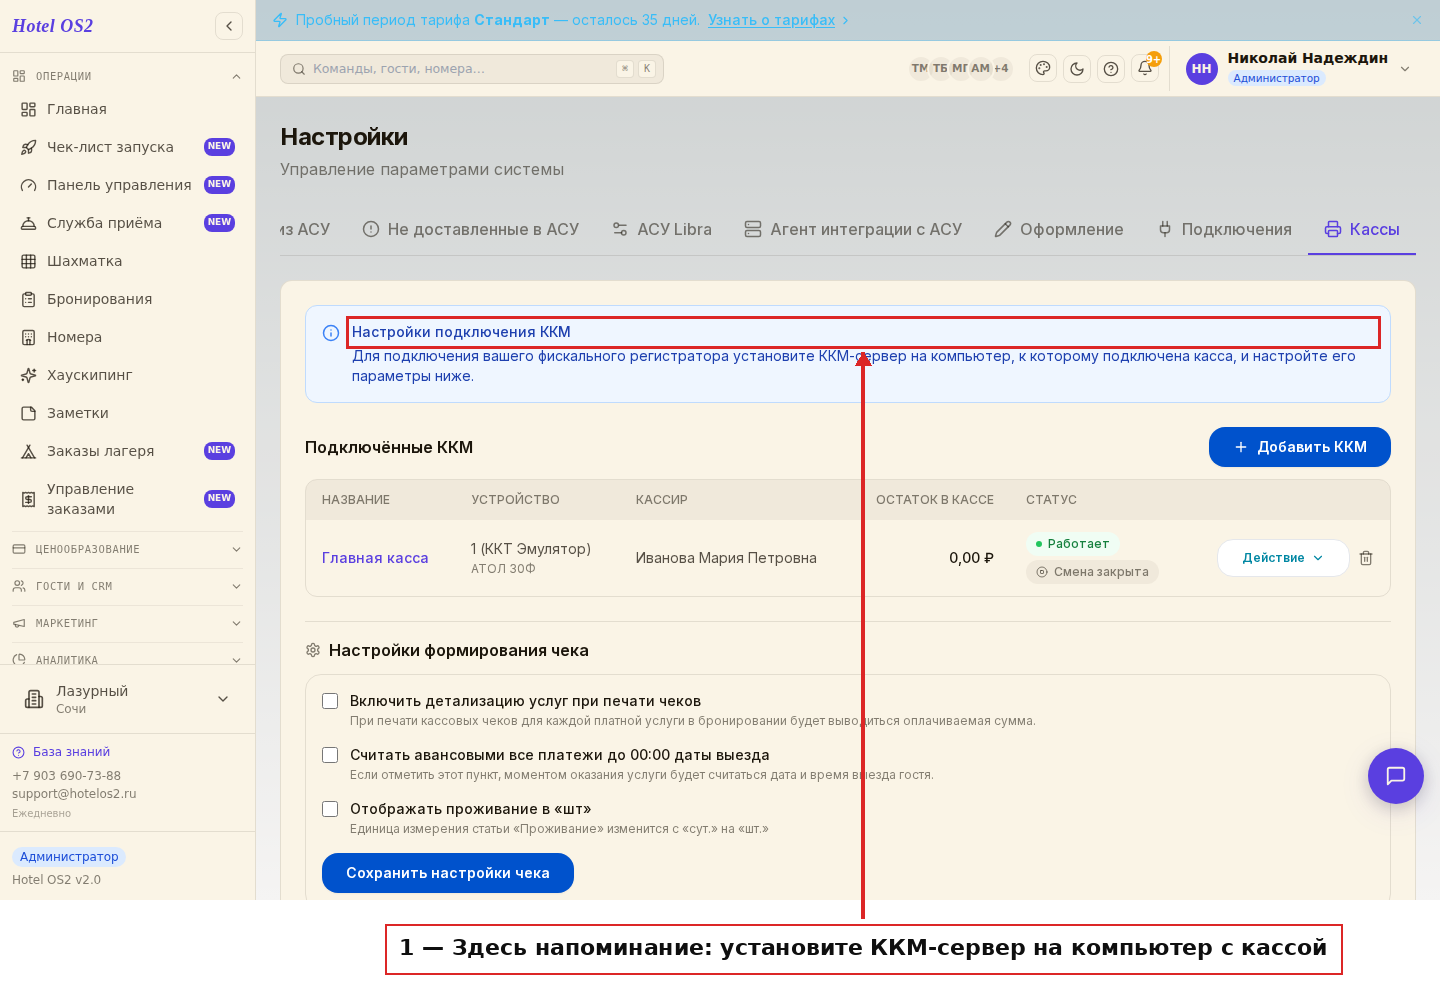Viewport: 1440px width, 998px height.
Task: Click support@hotelos2.ru email
Action: [74, 794]
